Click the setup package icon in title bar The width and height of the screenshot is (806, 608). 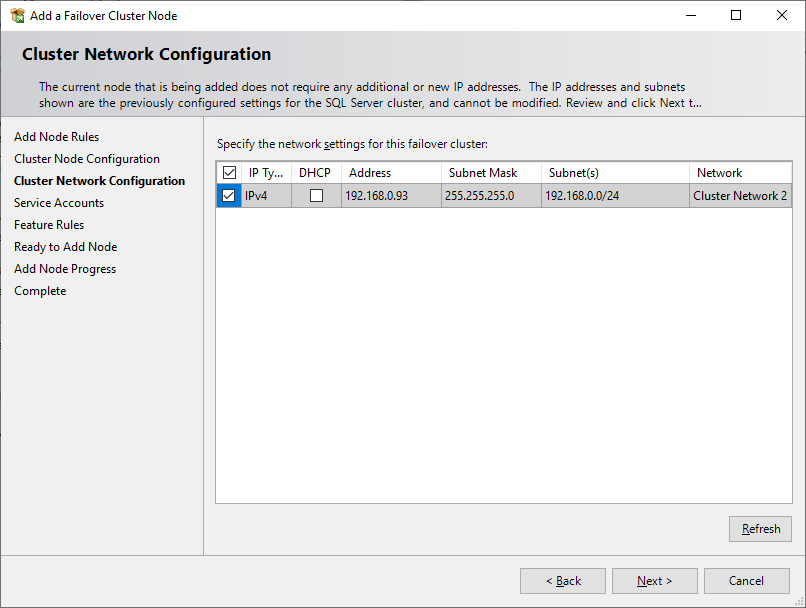pos(17,16)
